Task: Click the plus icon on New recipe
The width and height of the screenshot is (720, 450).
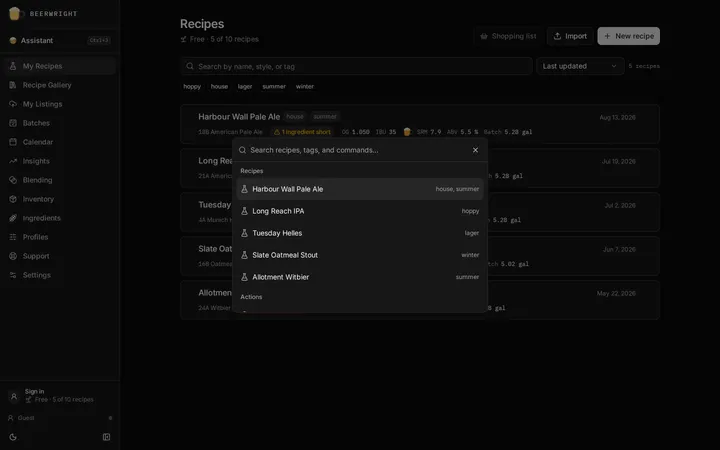Action: (608, 36)
